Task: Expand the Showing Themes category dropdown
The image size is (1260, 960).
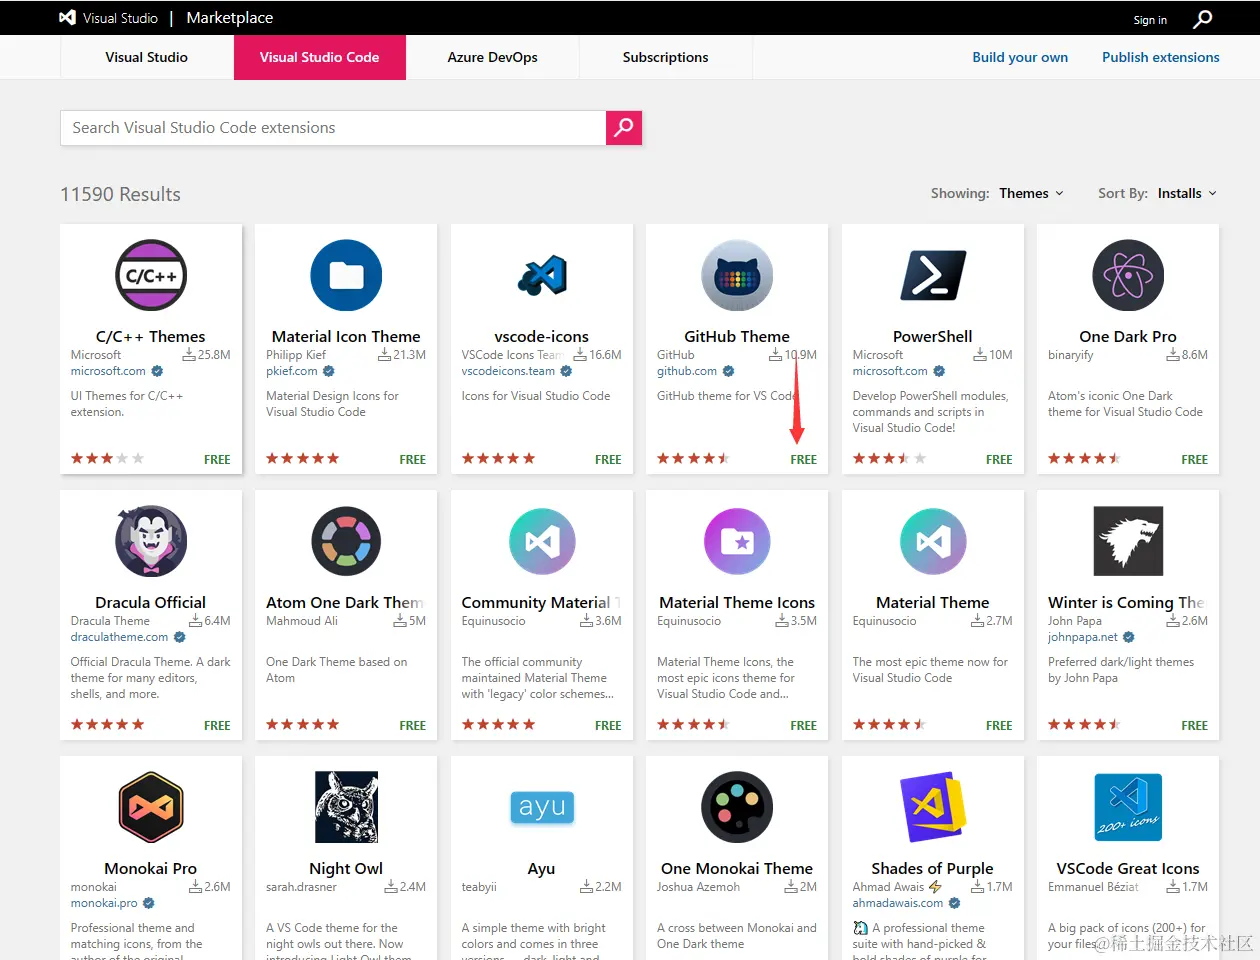Action: tap(1031, 193)
